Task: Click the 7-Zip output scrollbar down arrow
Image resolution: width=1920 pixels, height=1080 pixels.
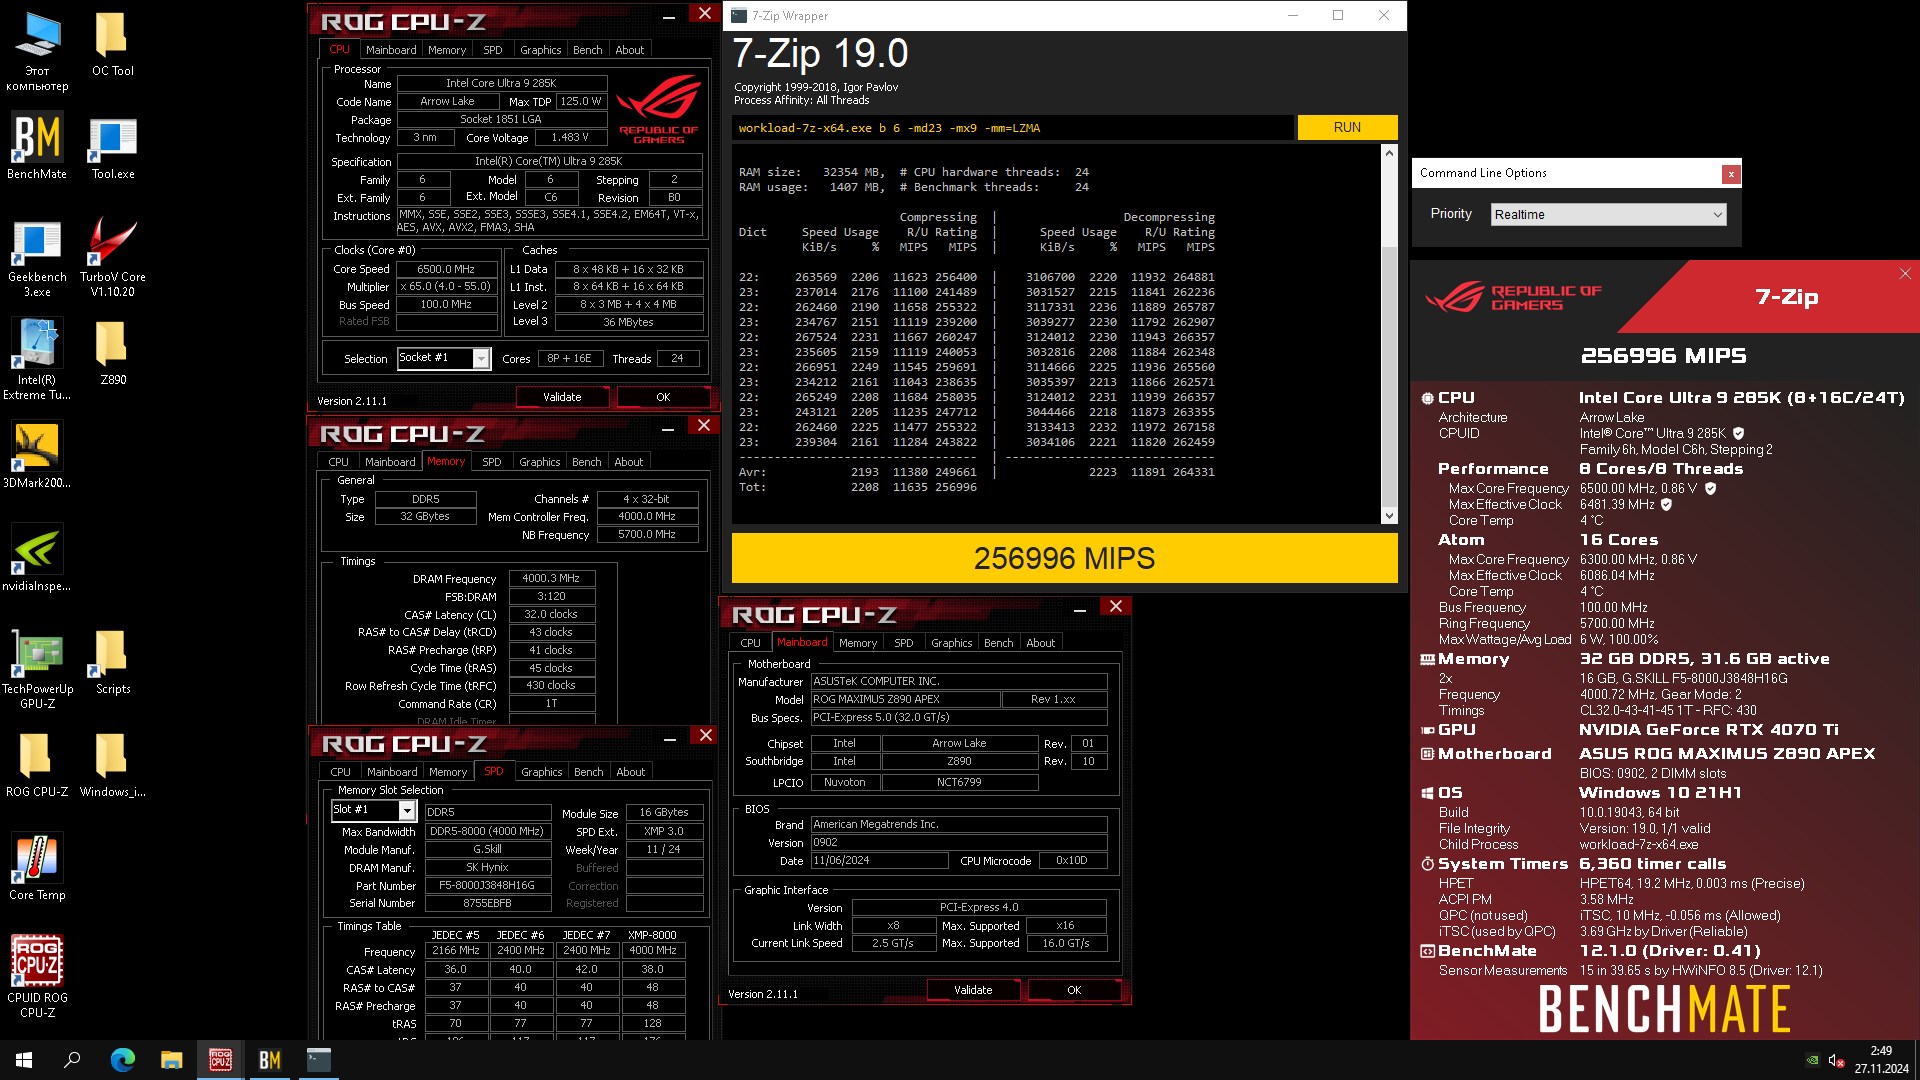Action: pyautogui.click(x=1388, y=515)
